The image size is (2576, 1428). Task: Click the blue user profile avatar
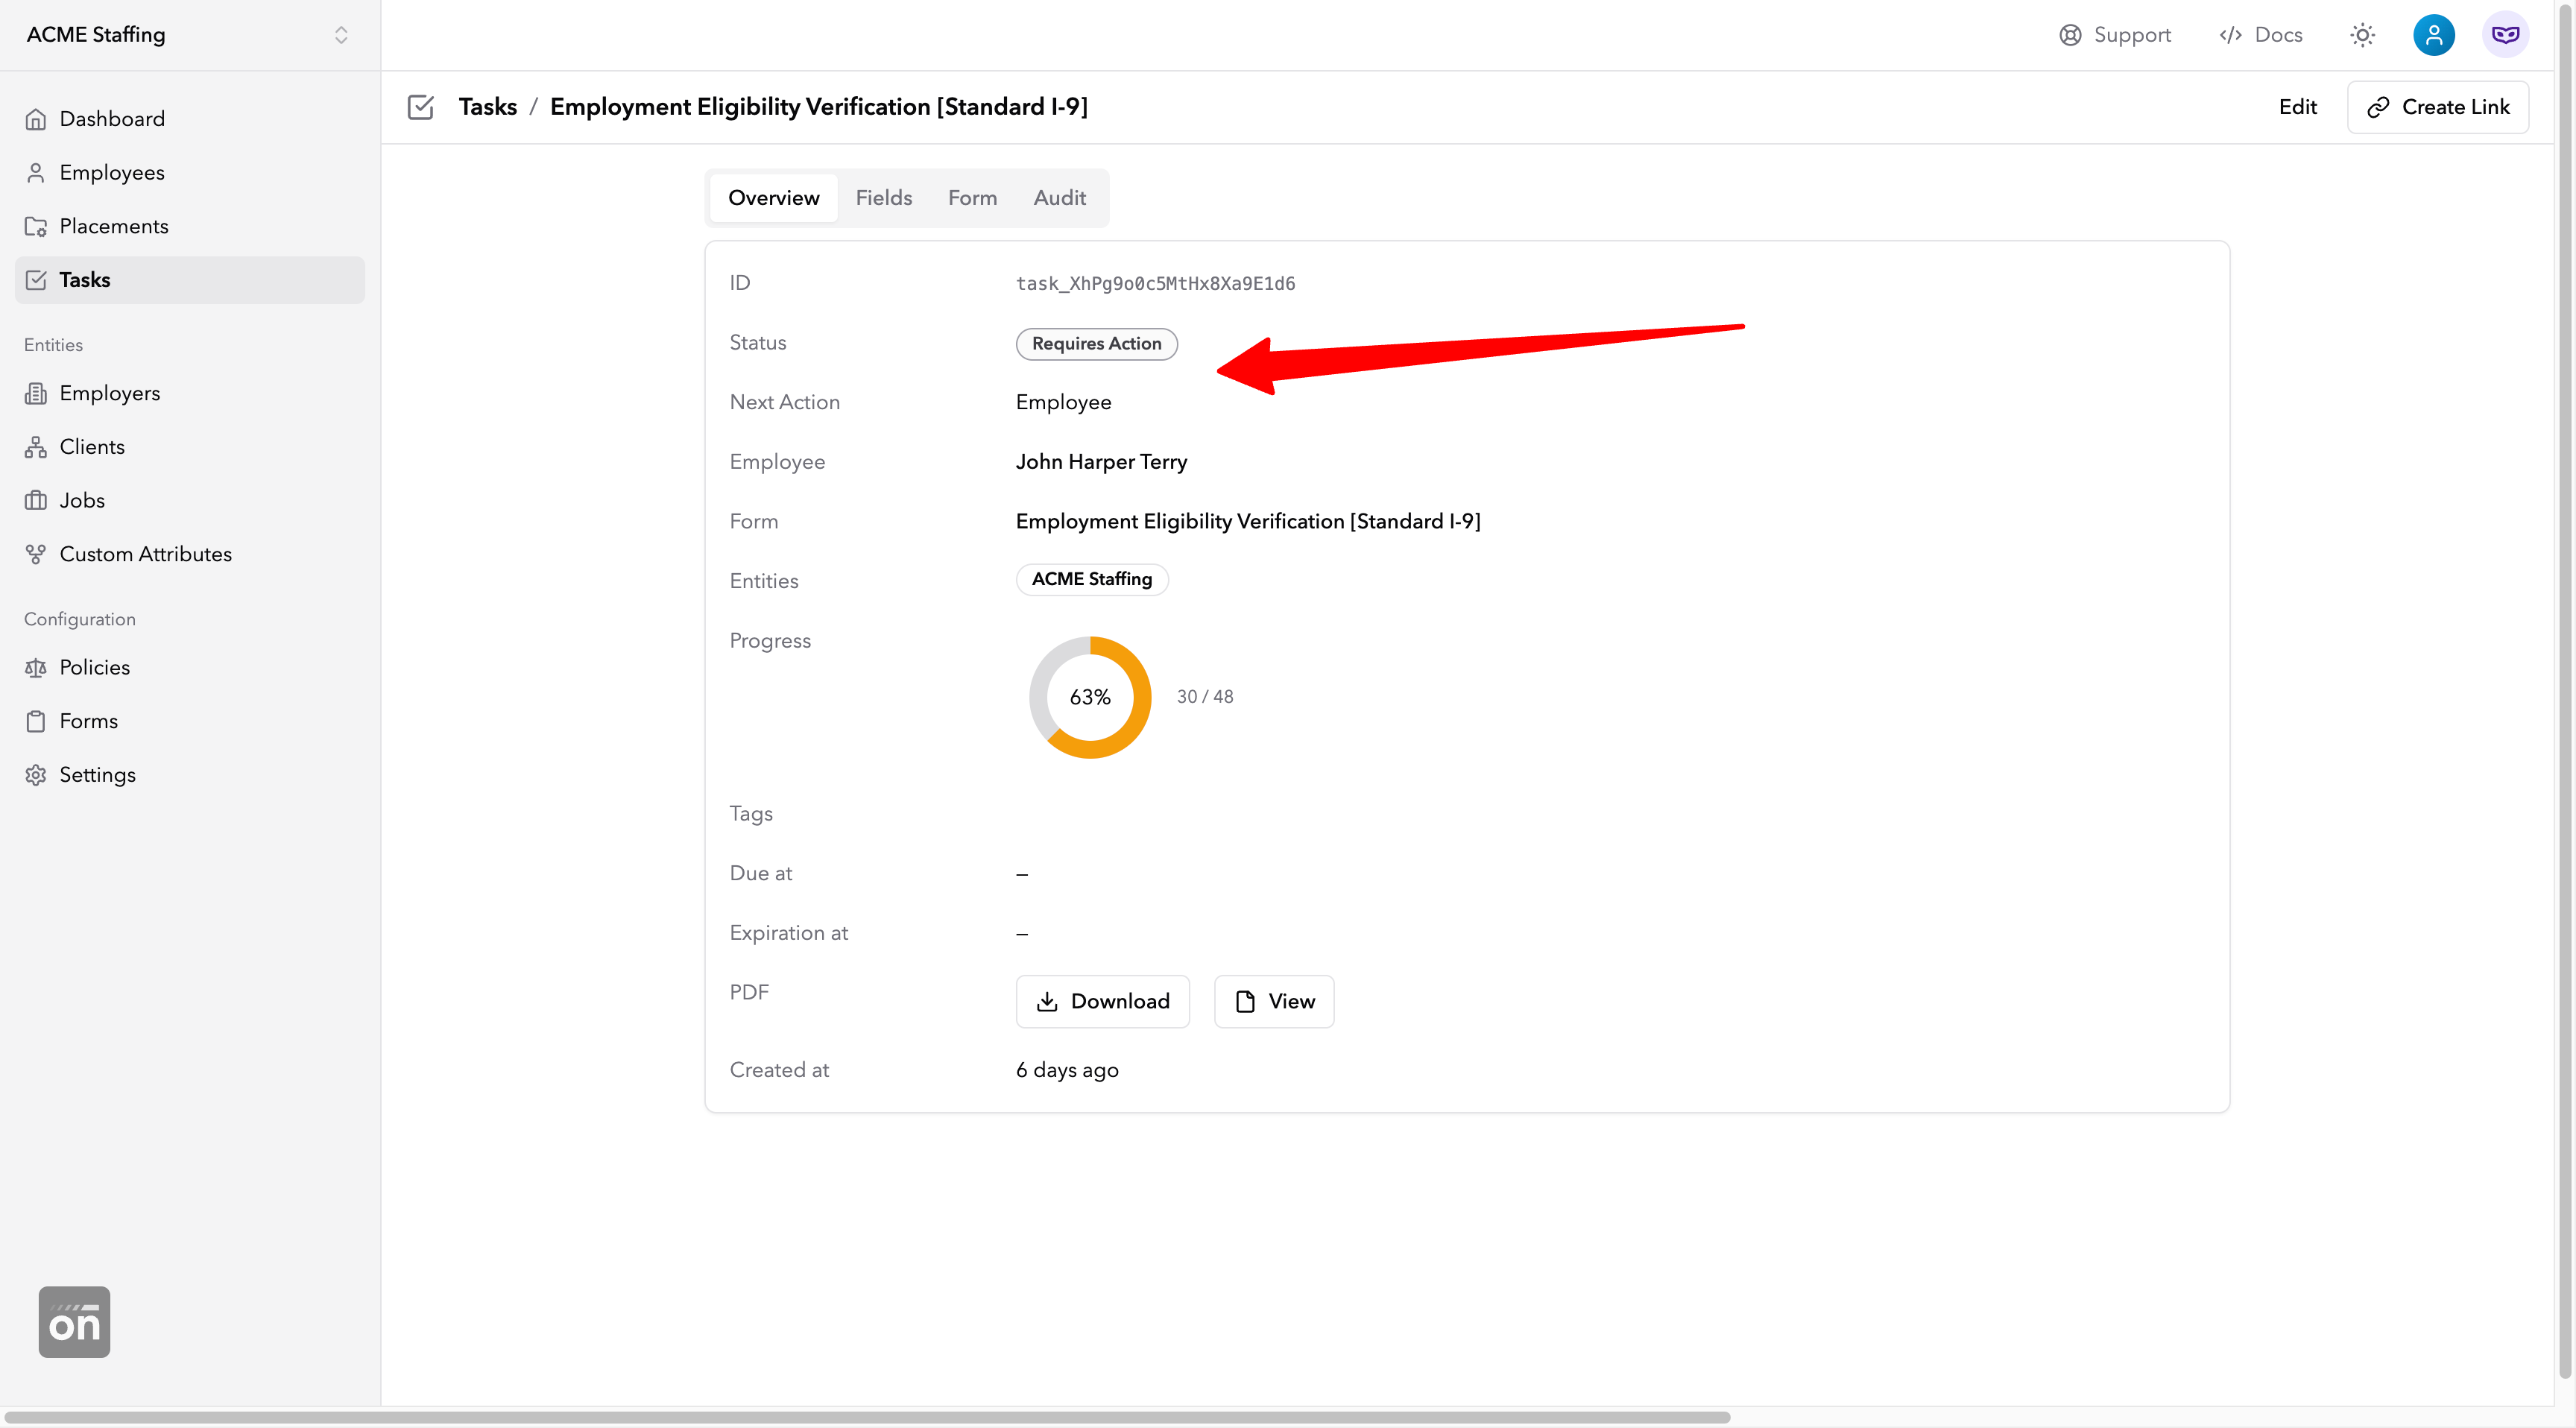click(2433, 35)
